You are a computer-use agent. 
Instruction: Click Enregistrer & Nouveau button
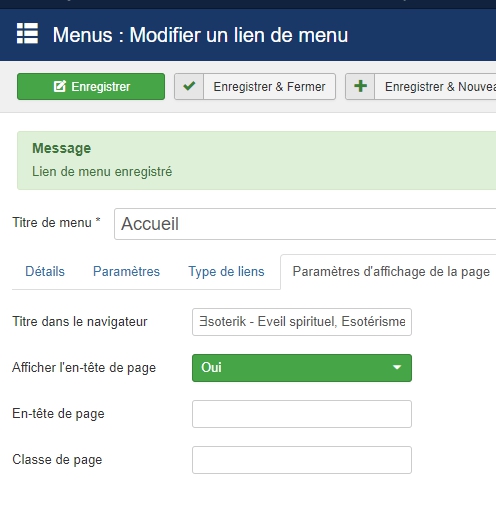tap(421, 87)
